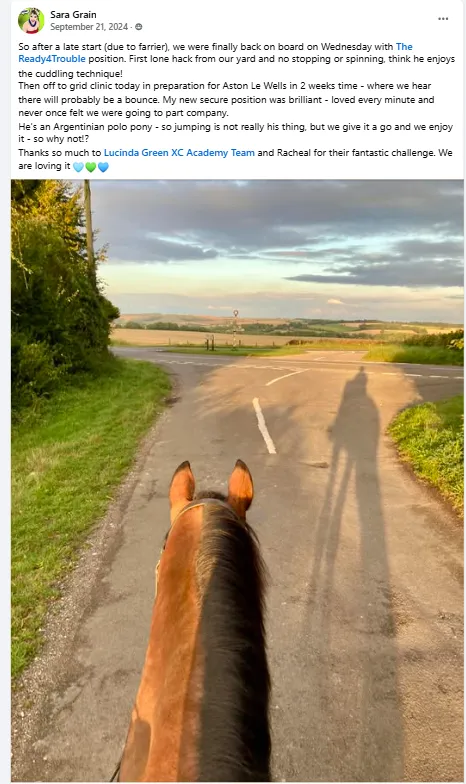Open Sara Grain's profile picture avatar
The width and height of the screenshot is (466, 784).
[30, 20]
